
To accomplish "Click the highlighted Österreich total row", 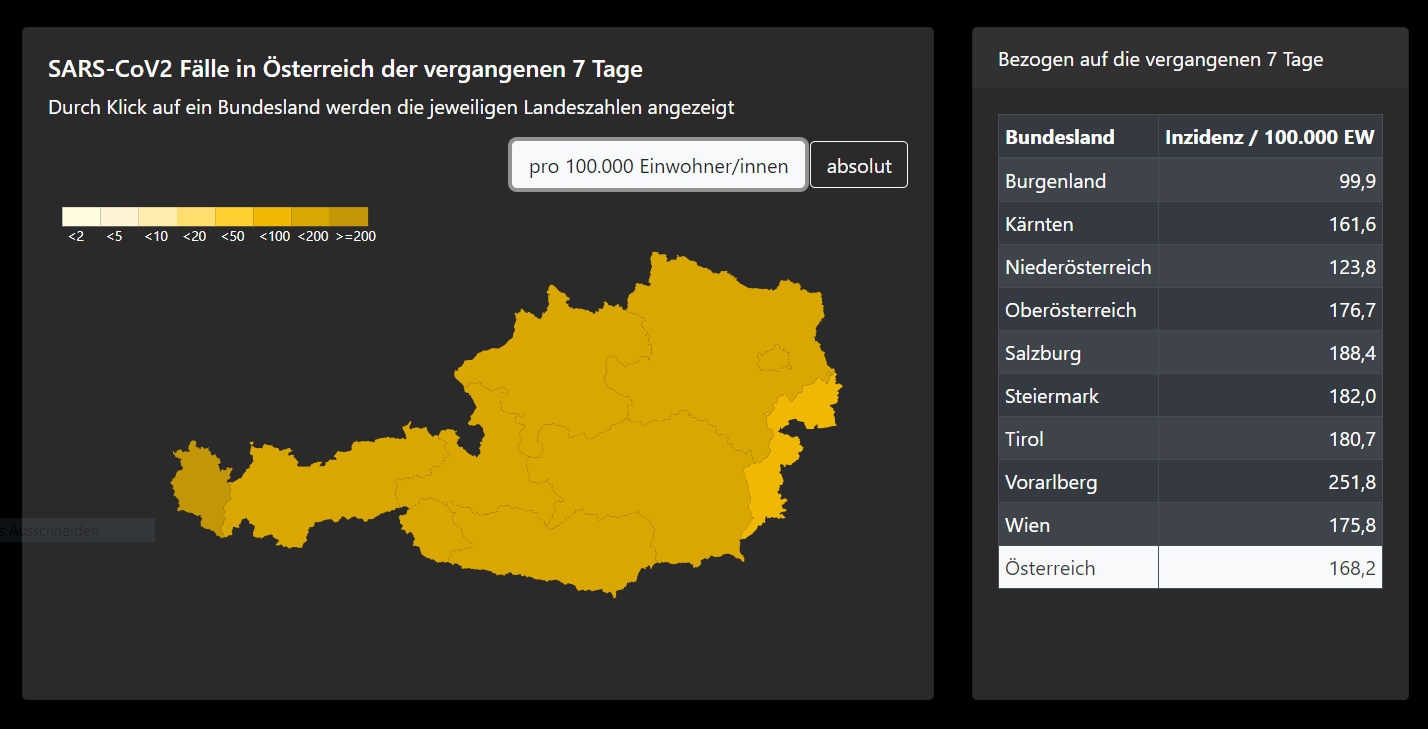I will (x=1190, y=568).
